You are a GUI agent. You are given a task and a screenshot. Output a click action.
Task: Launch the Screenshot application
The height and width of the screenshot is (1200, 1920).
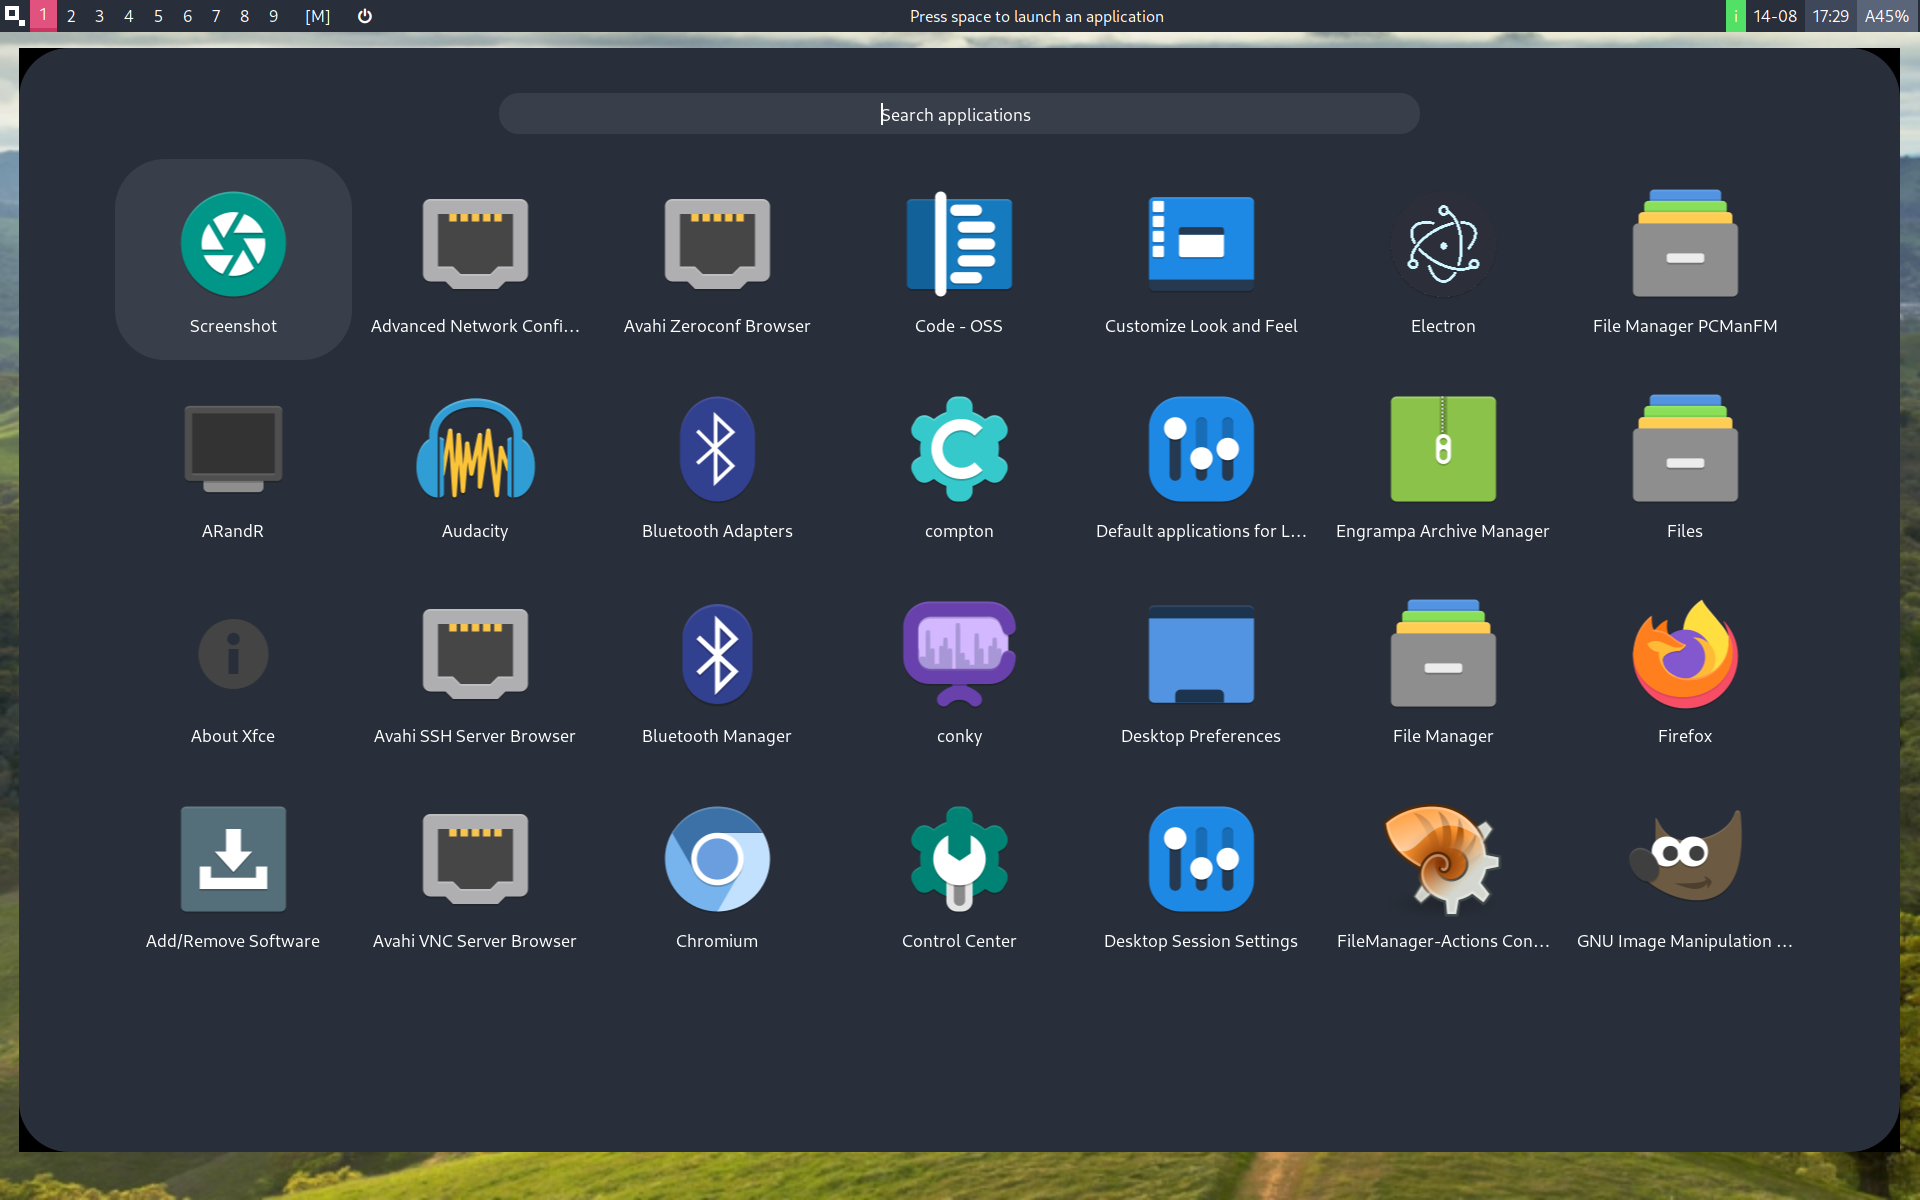point(233,260)
